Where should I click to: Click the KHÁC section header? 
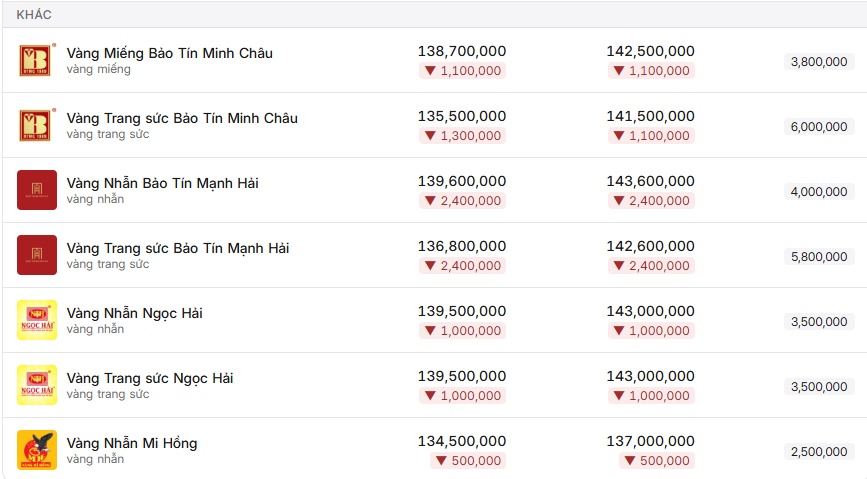click(x=34, y=14)
